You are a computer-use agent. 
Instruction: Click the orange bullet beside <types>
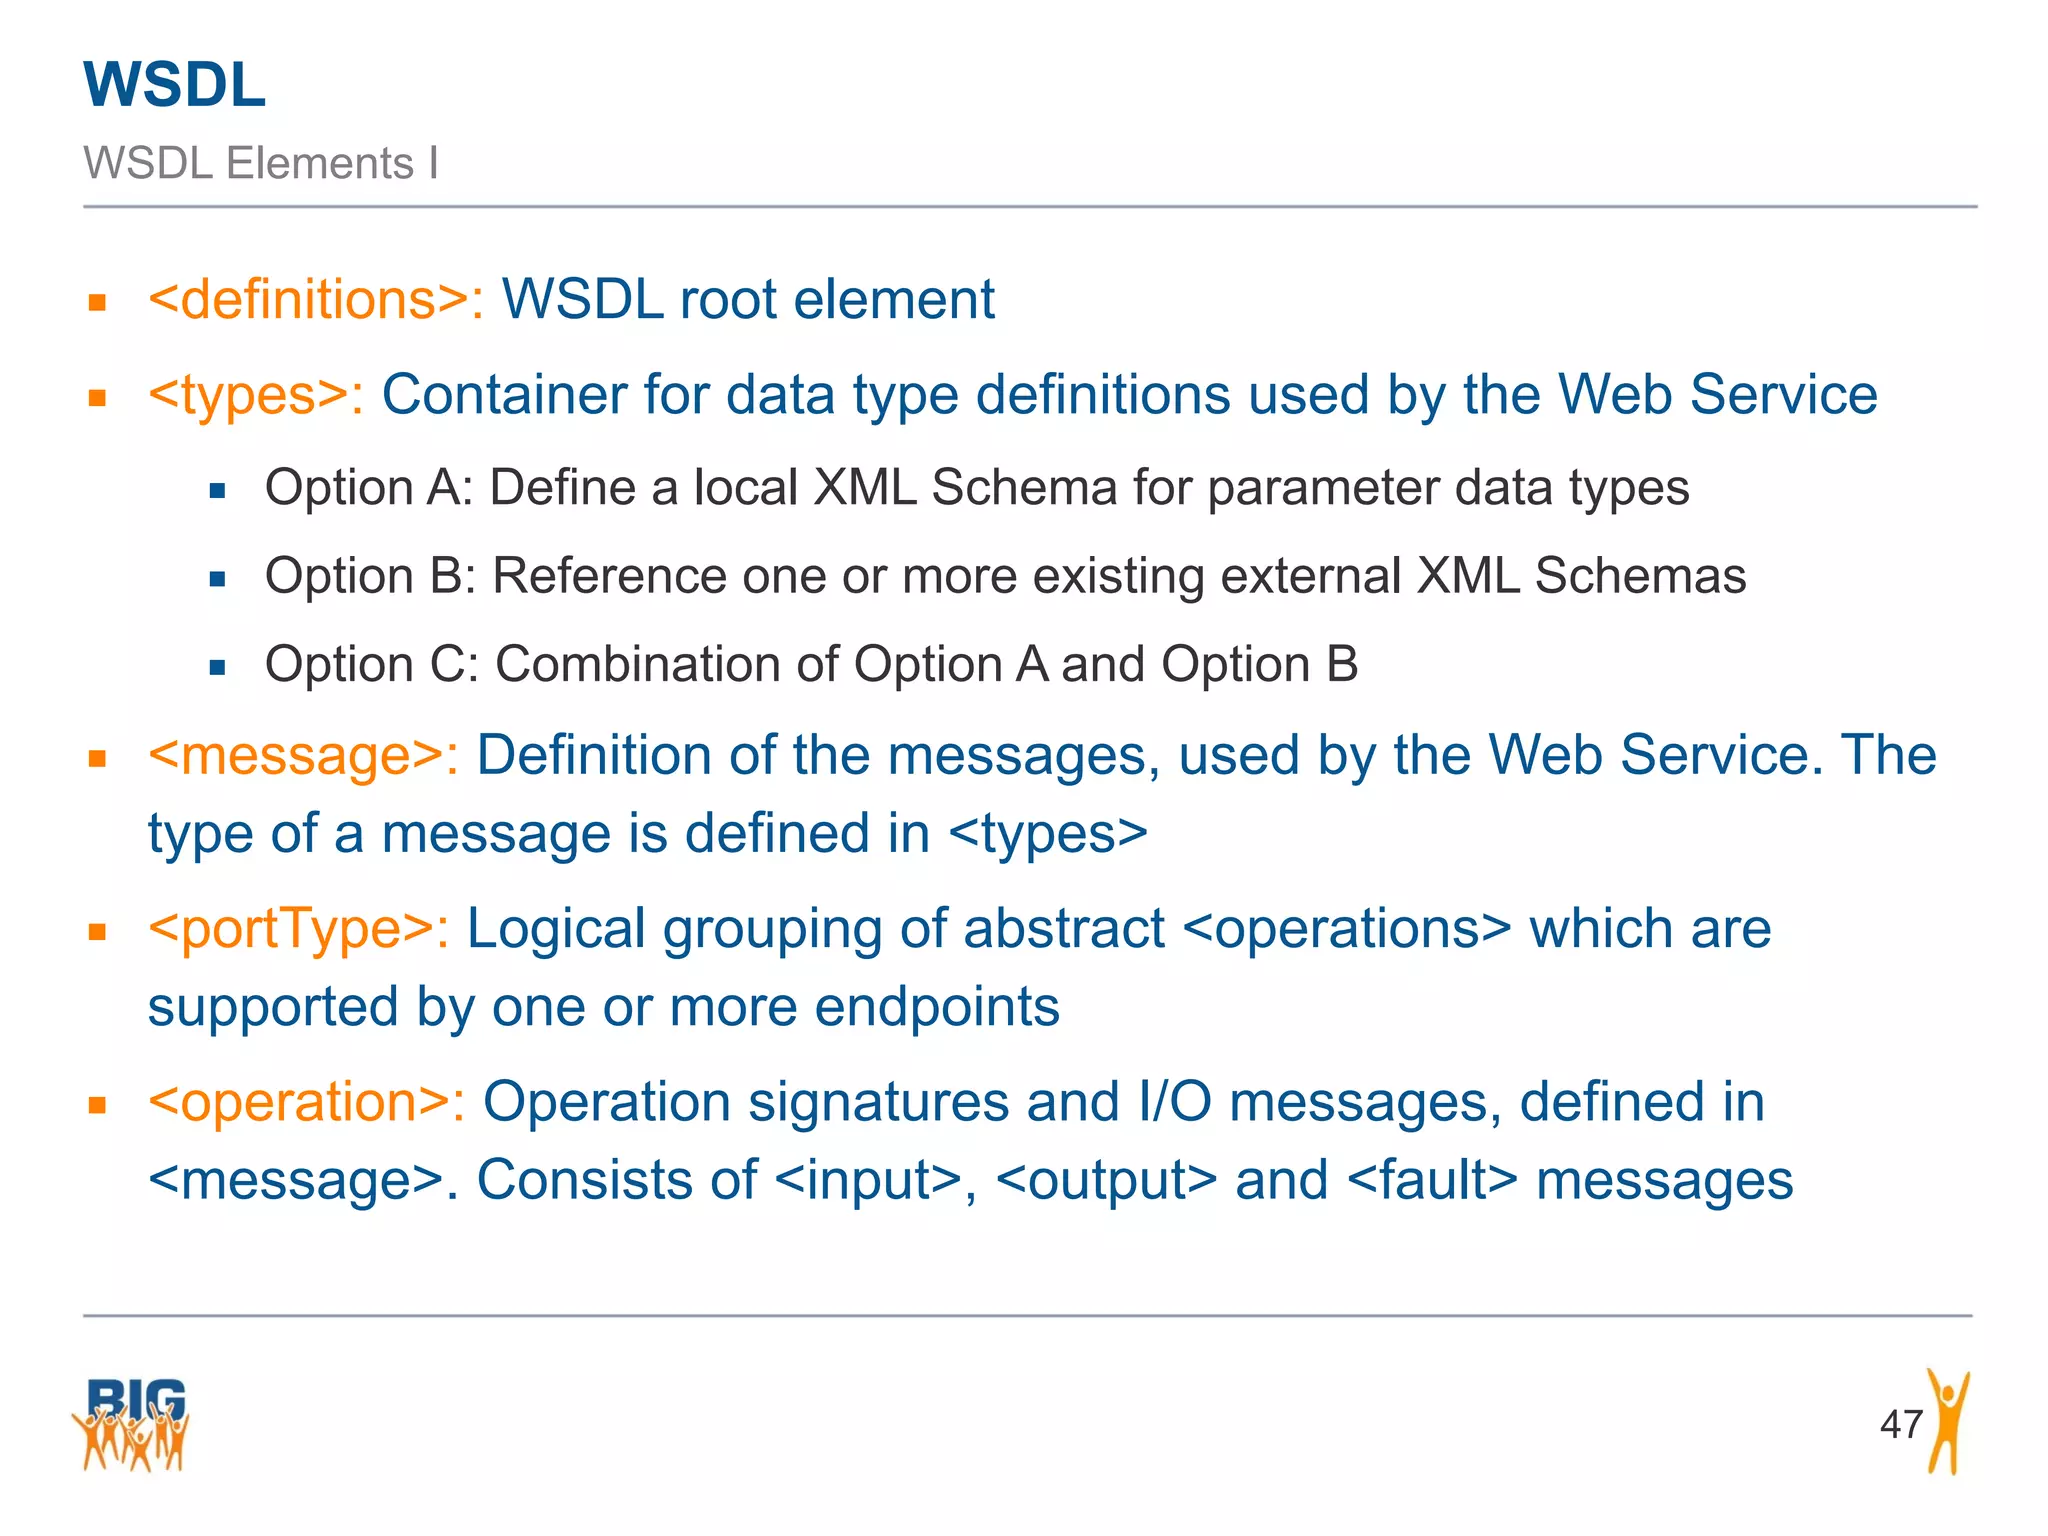(x=97, y=398)
